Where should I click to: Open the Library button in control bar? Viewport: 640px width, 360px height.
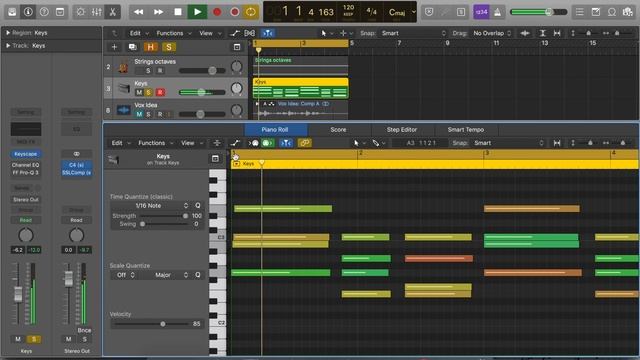12,12
